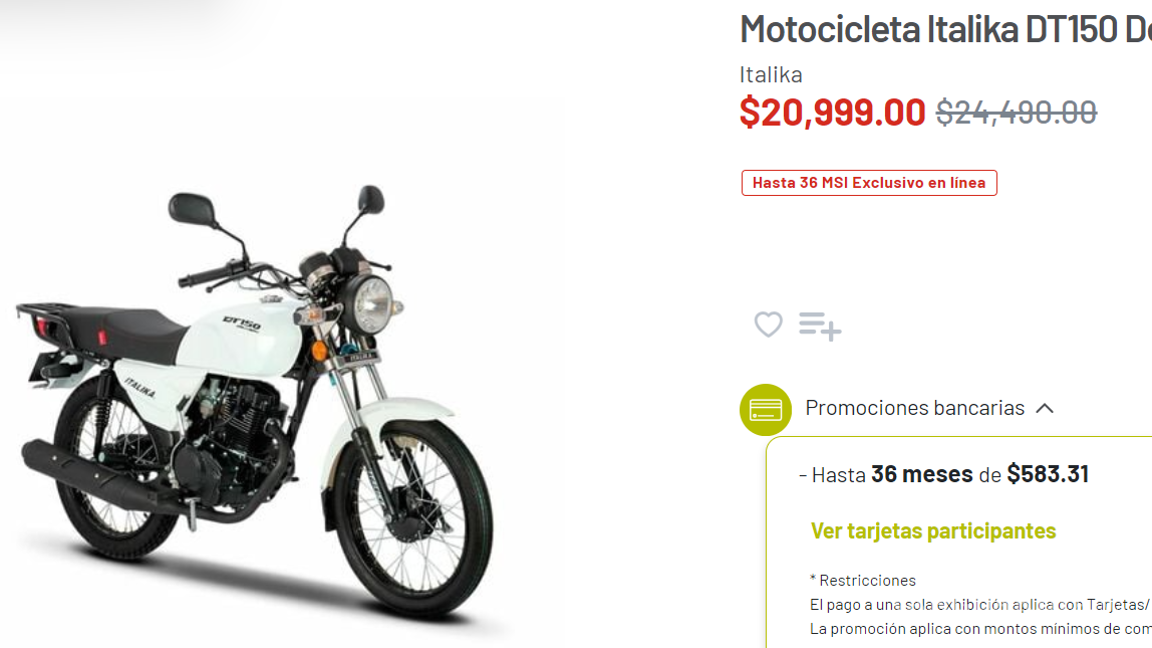The width and height of the screenshot is (1152, 648).
Task: Select the Hasta 36 MSI Exclusivo badge
Action: 868,182
